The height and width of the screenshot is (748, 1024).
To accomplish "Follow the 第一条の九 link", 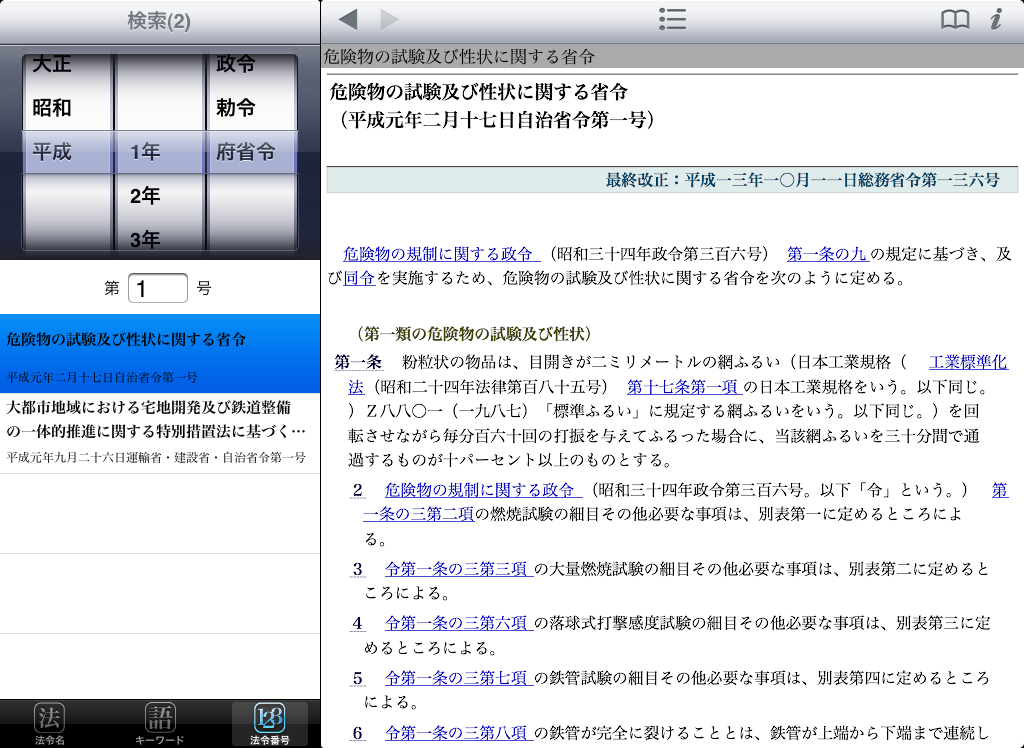I will click(826, 254).
